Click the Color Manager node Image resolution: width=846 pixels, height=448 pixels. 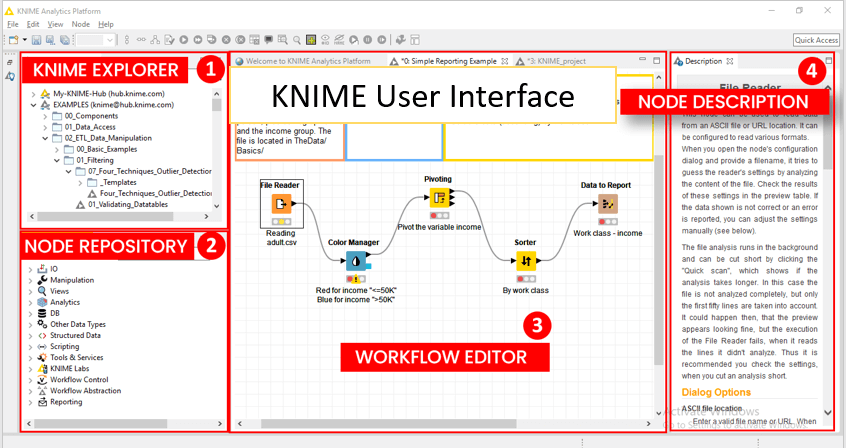click(357, 260)
